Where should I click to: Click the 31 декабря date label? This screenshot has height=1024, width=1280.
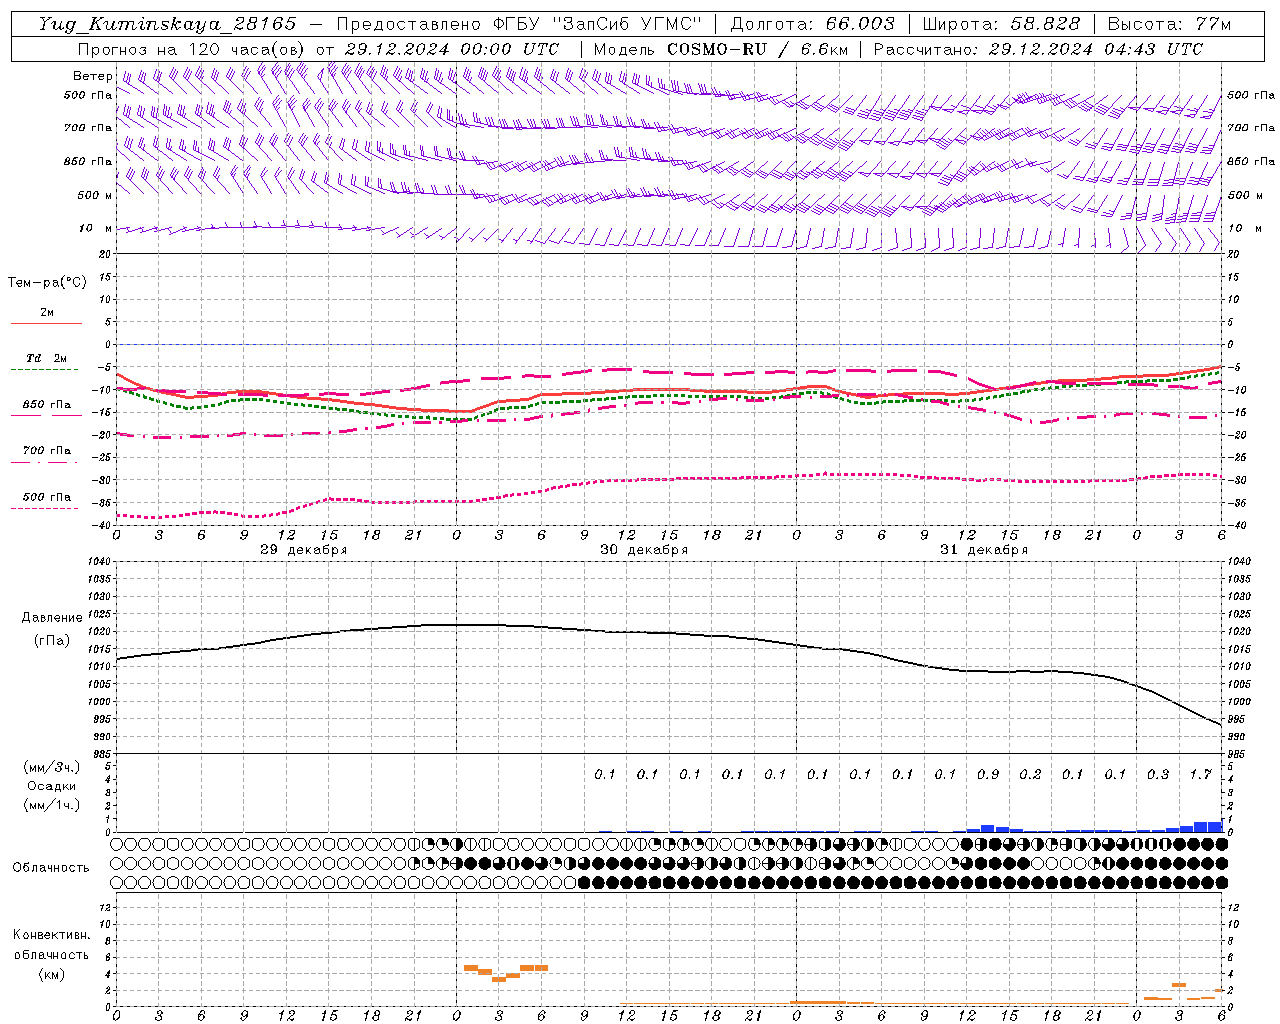coord(984,550)
